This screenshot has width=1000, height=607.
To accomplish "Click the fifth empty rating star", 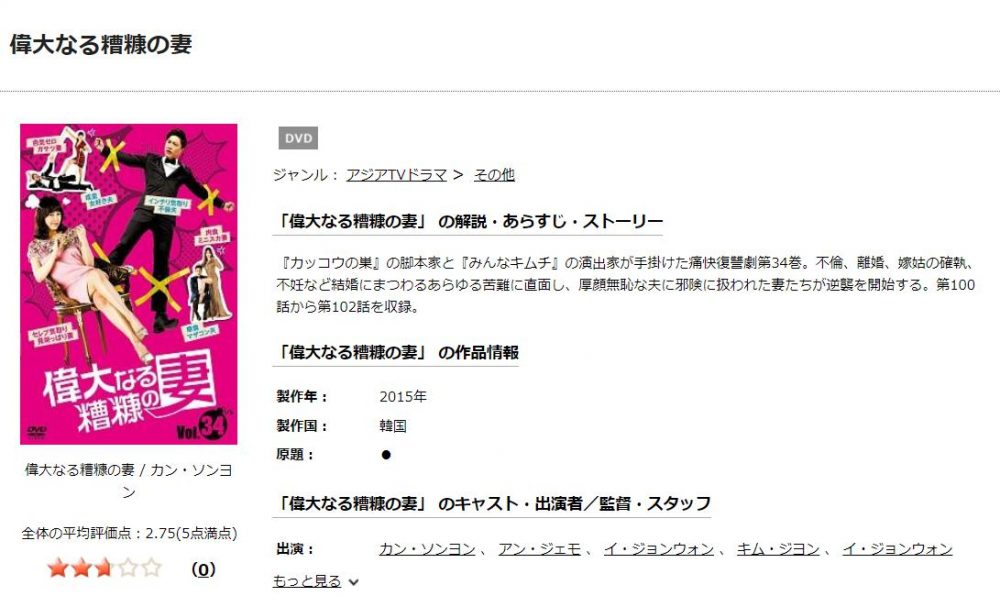I will coord(151,567).
